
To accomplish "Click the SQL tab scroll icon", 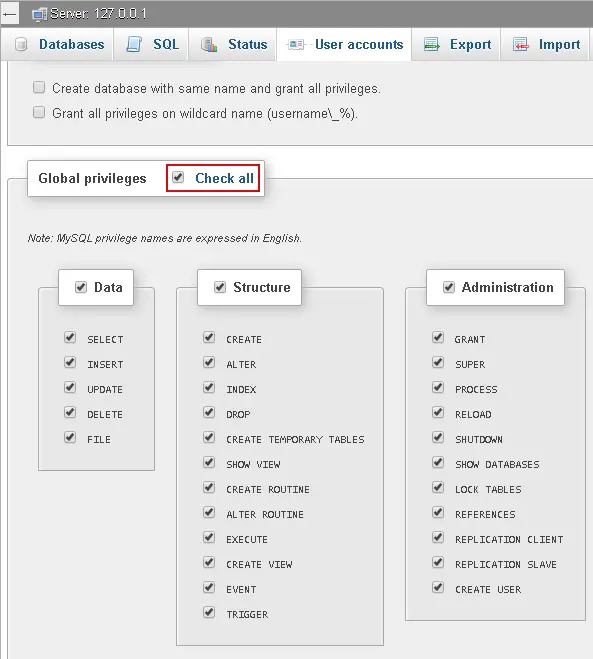I will (x=134, y=45).
